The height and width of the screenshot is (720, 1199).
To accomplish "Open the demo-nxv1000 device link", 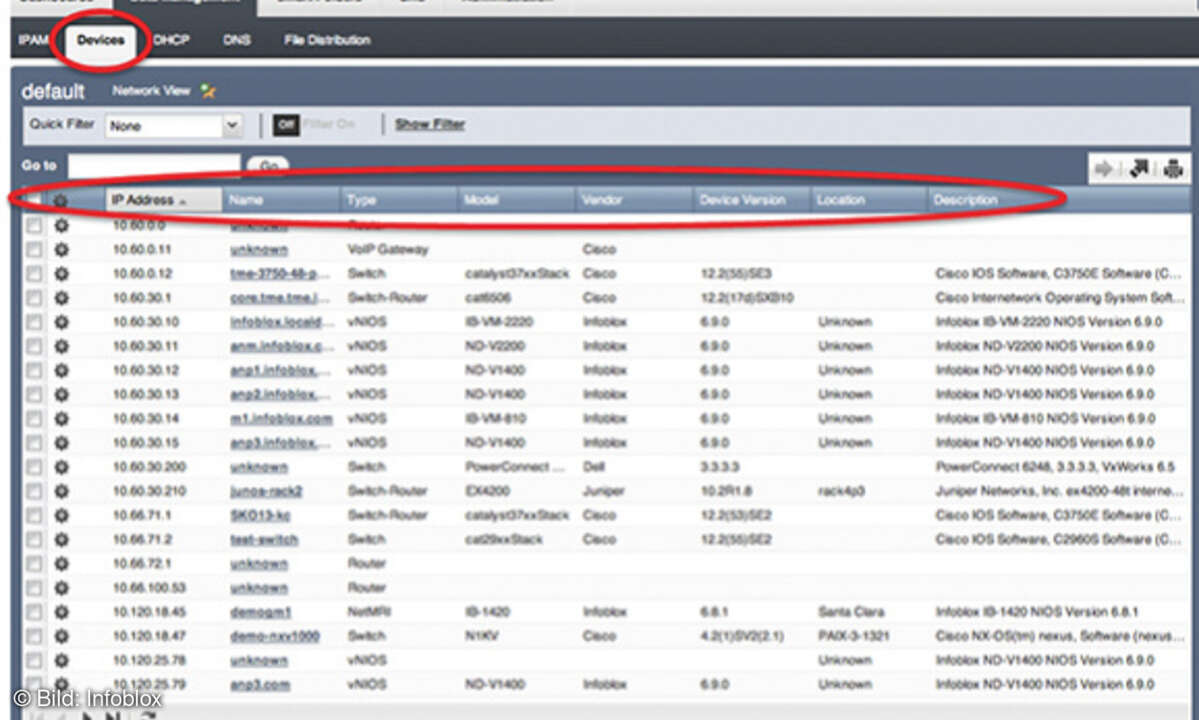I will 275,636.
